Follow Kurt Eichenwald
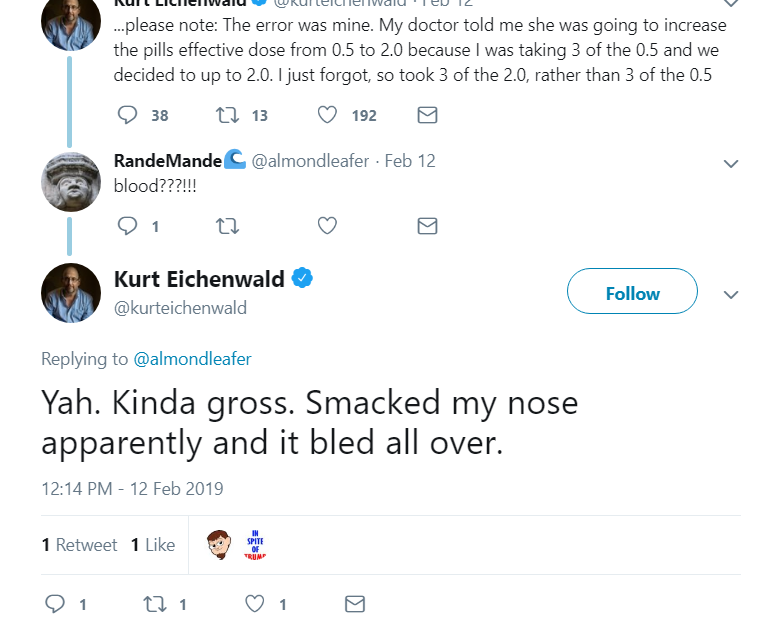The width and height of the screenshot is (758, 636). (x=632, y=291)
